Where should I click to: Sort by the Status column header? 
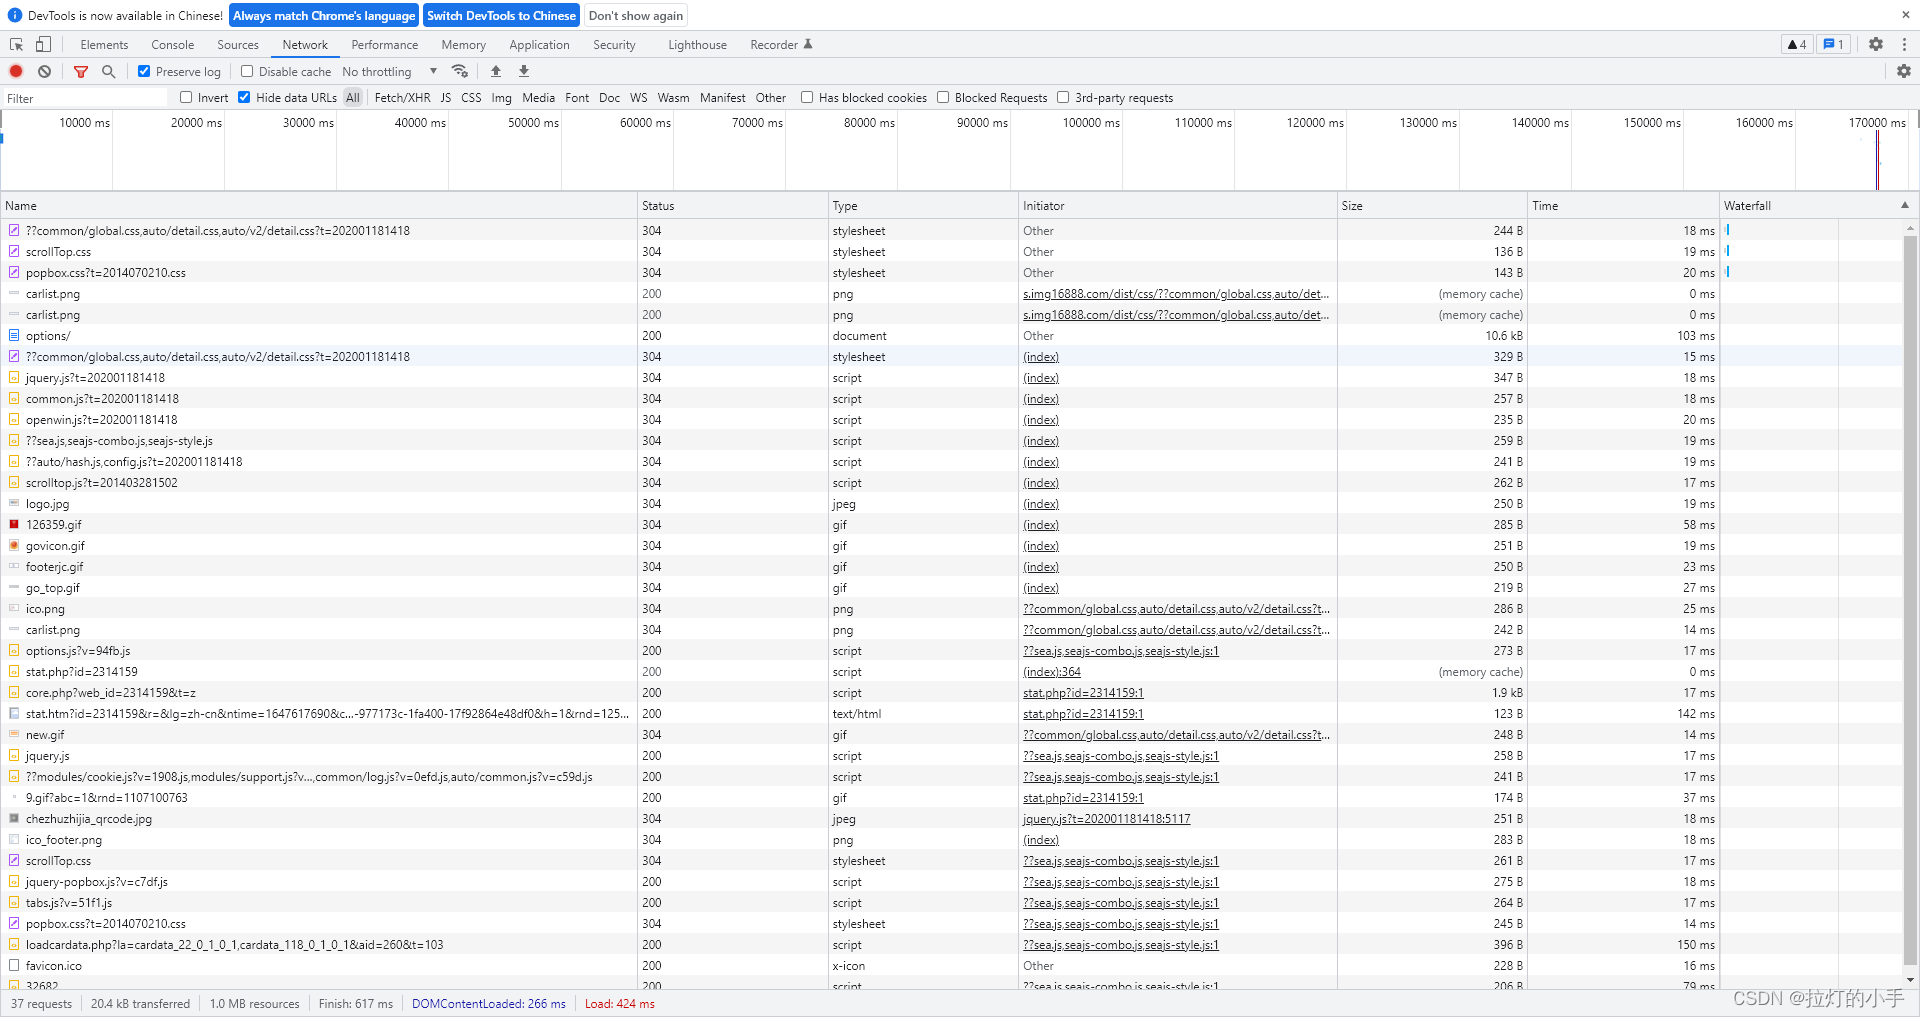click(x=732, y=205)
